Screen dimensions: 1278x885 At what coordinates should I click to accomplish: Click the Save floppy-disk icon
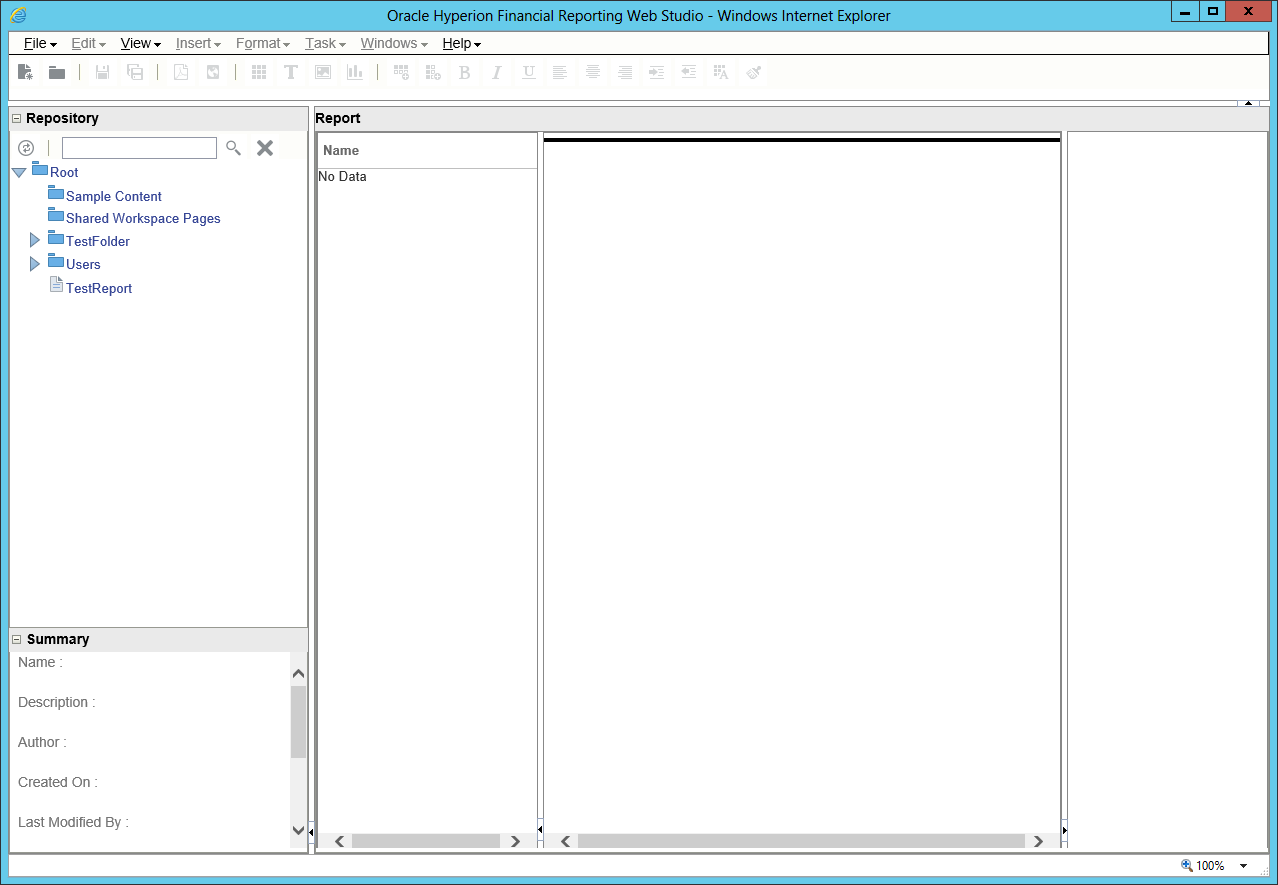(102, 72)
